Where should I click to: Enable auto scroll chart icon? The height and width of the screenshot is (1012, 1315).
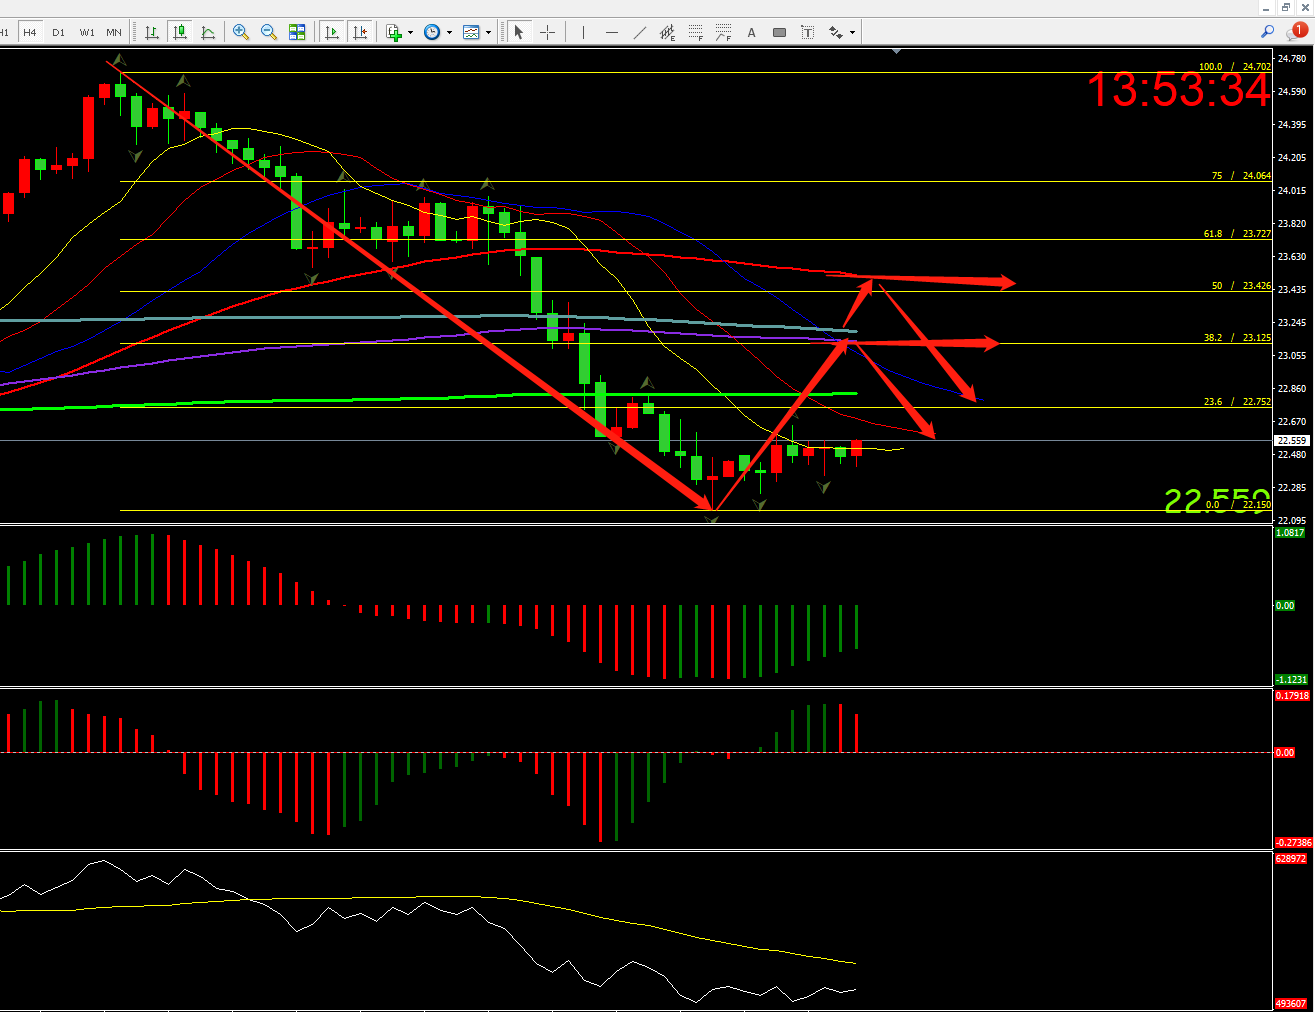pyautogui.click(x=332, y=32)
